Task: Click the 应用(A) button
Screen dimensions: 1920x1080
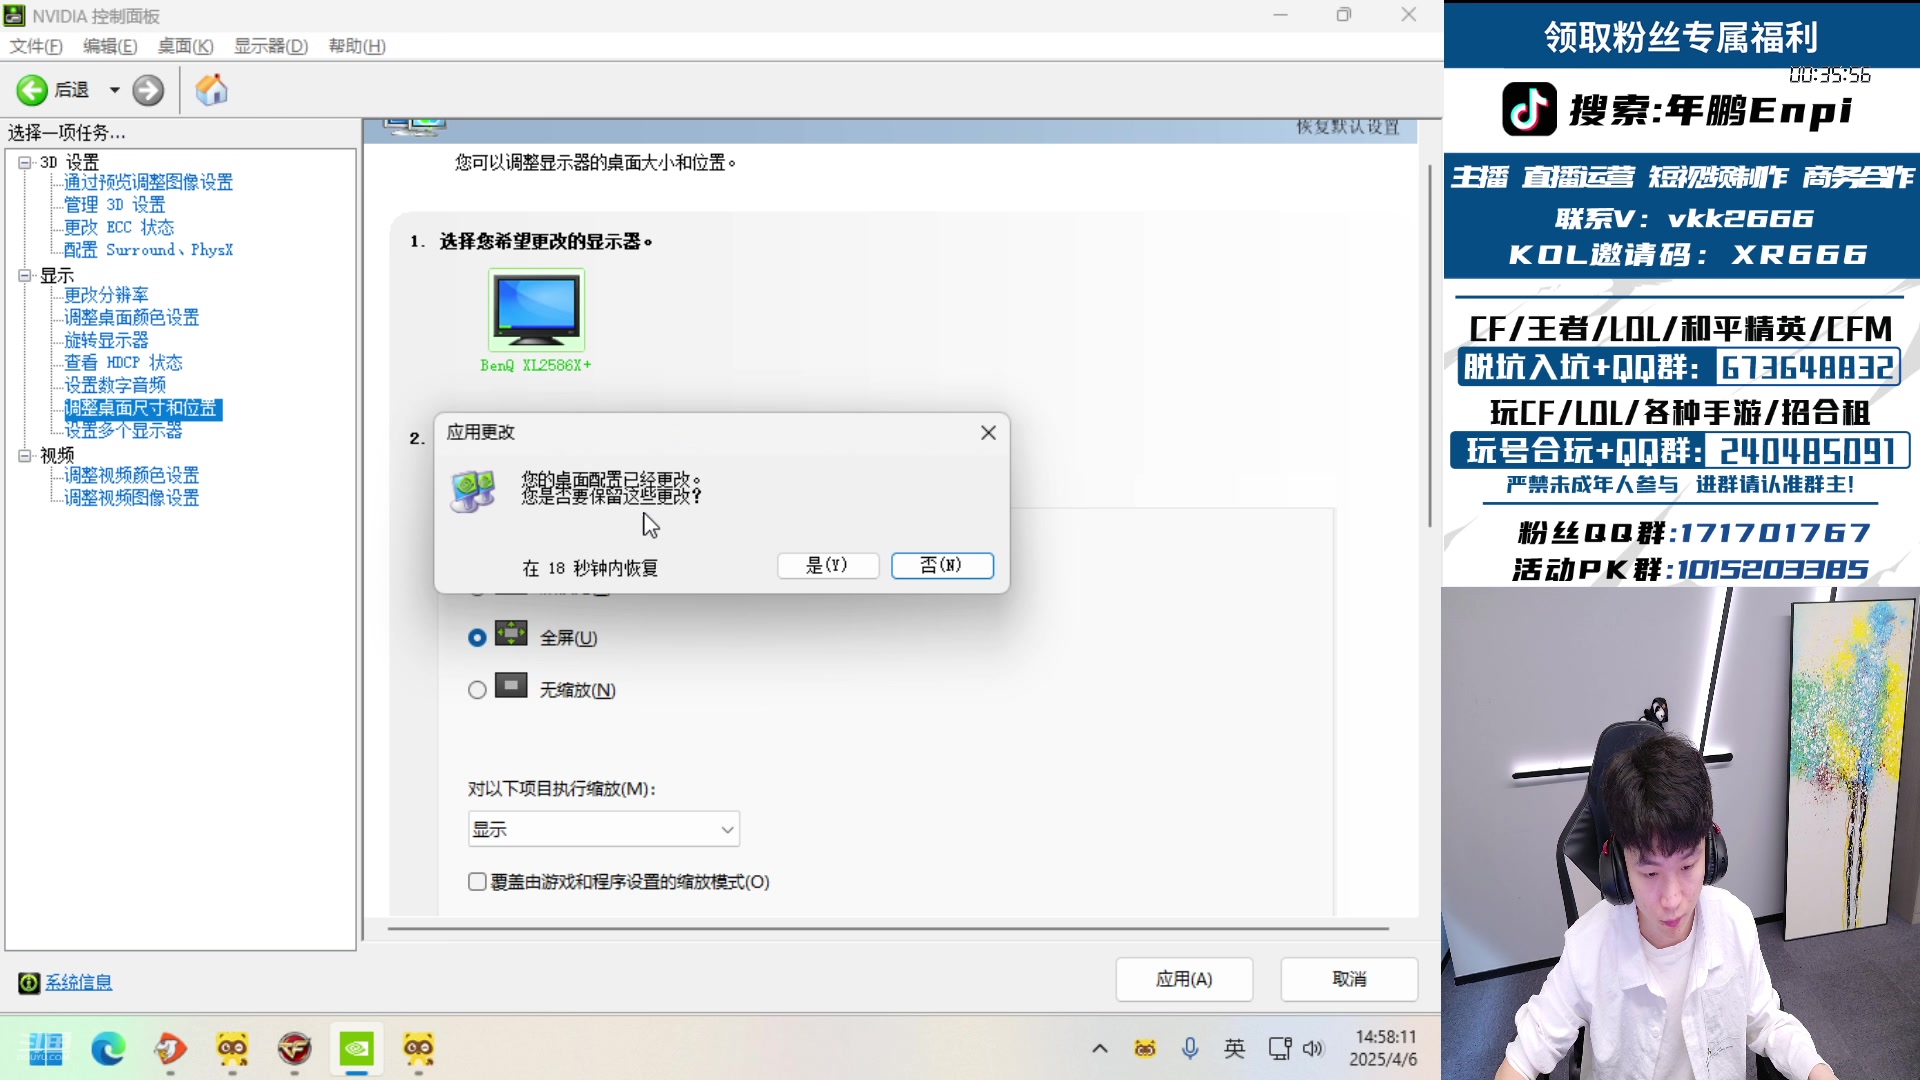Action: 1184,980
